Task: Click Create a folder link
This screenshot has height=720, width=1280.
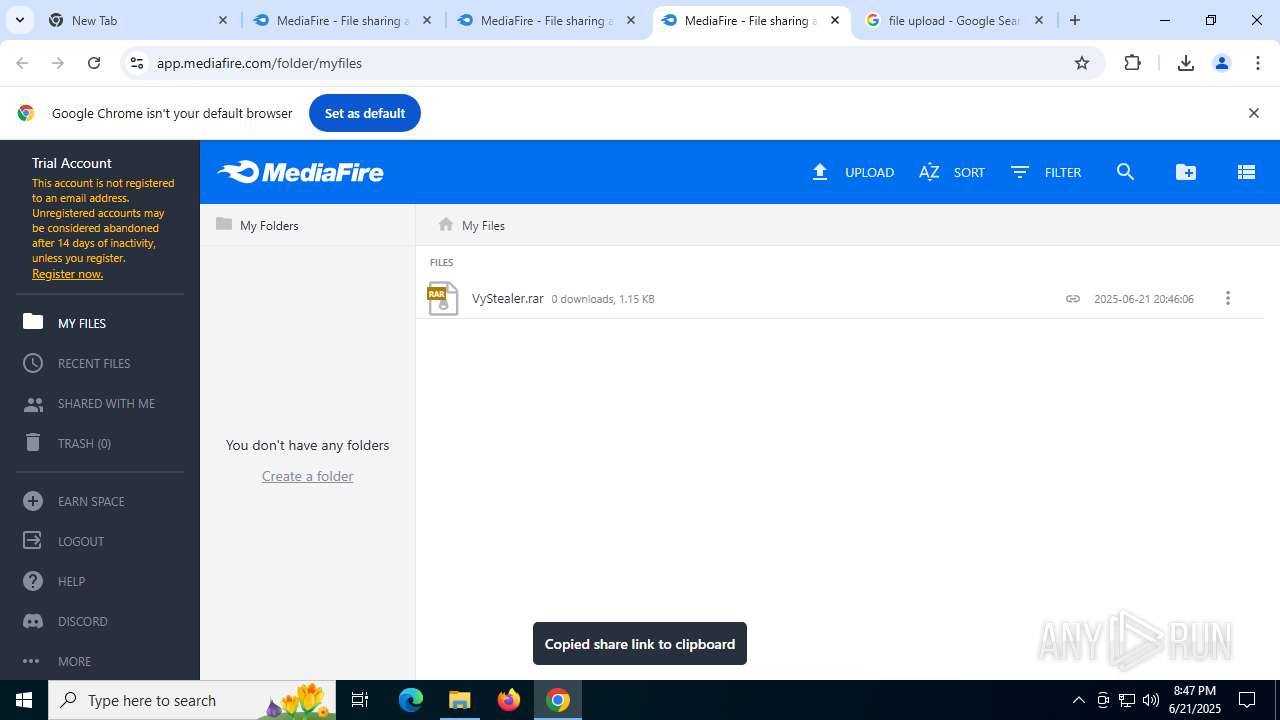Action: 307,476
